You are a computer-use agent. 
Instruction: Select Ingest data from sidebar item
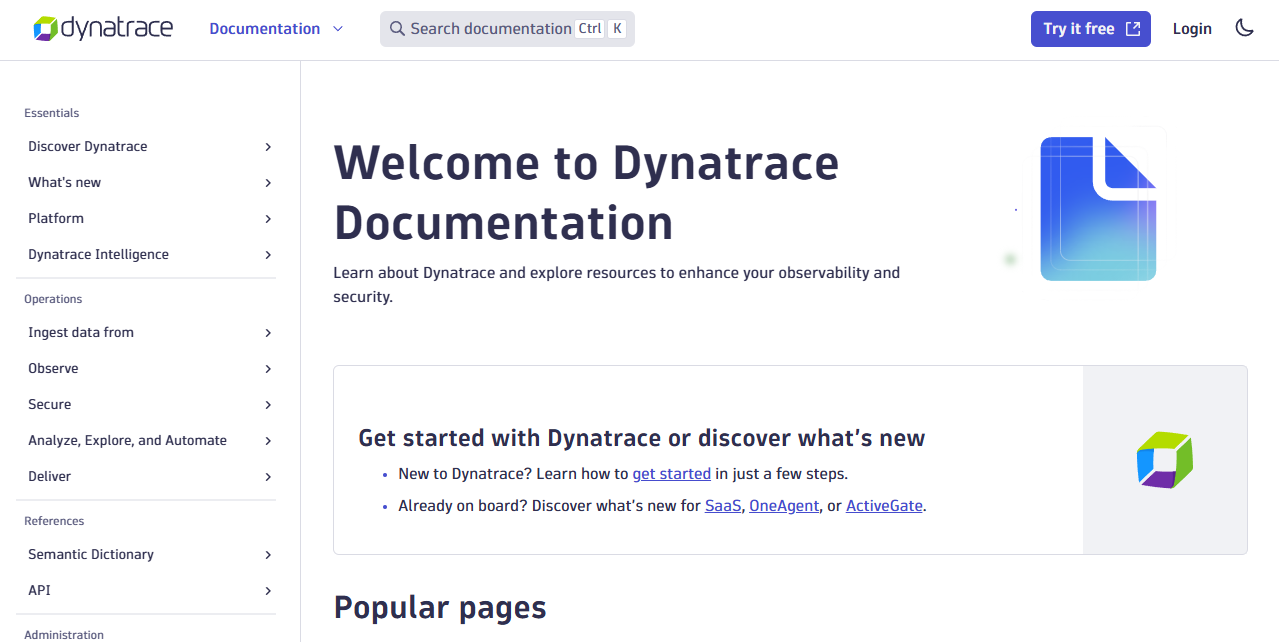[81, 333]
